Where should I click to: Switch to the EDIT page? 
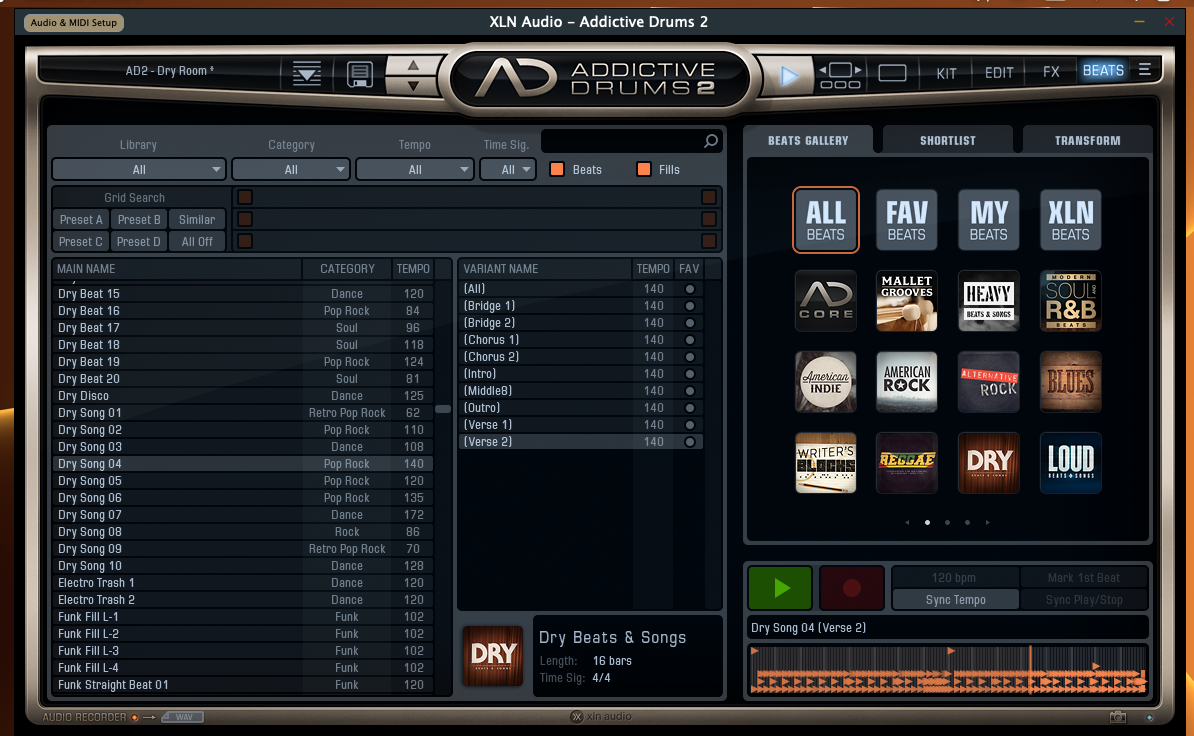point(999,73)
